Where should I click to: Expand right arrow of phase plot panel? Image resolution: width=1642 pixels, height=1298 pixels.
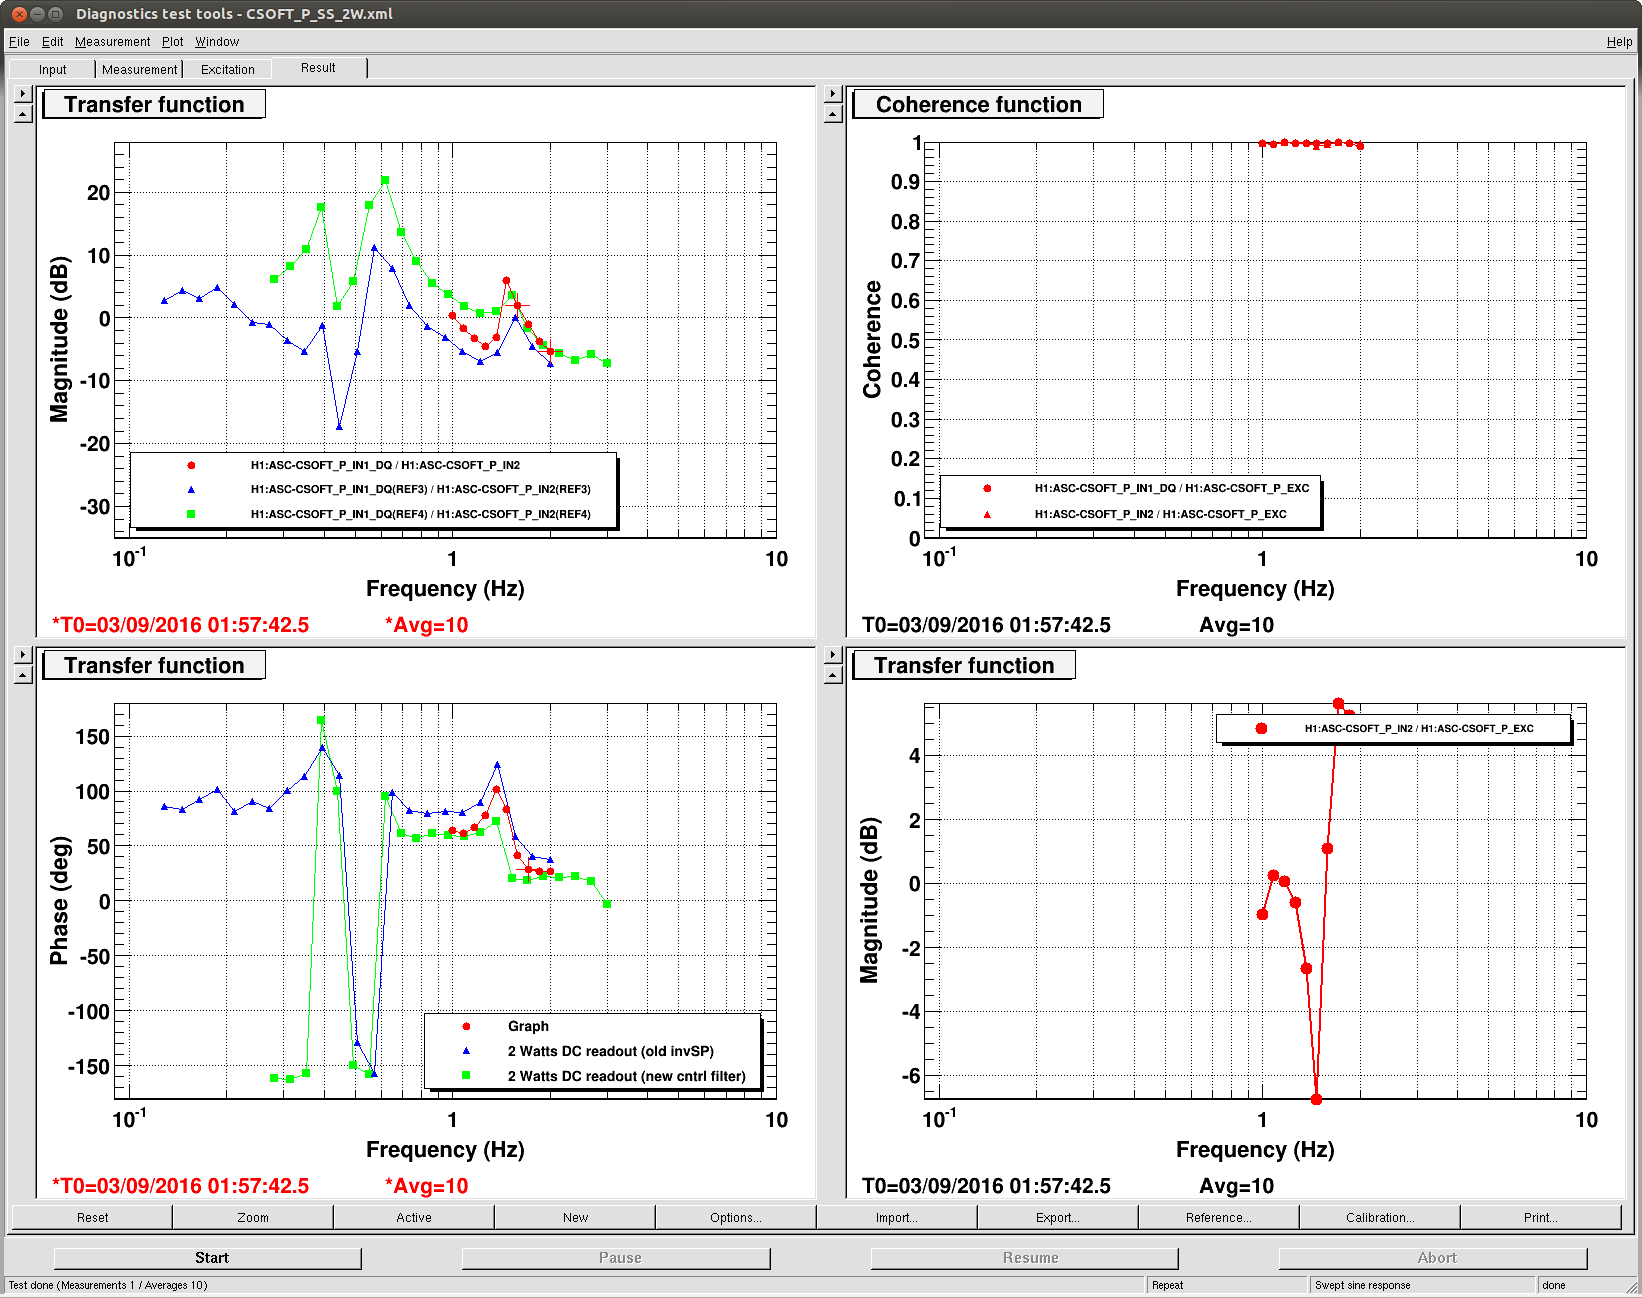(23, 655)
